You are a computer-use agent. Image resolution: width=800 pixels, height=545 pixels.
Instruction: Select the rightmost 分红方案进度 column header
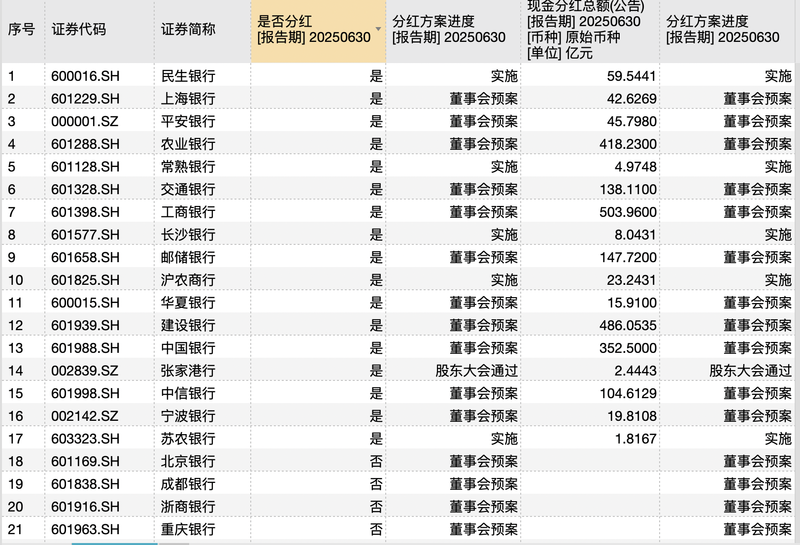pos(721,30)
